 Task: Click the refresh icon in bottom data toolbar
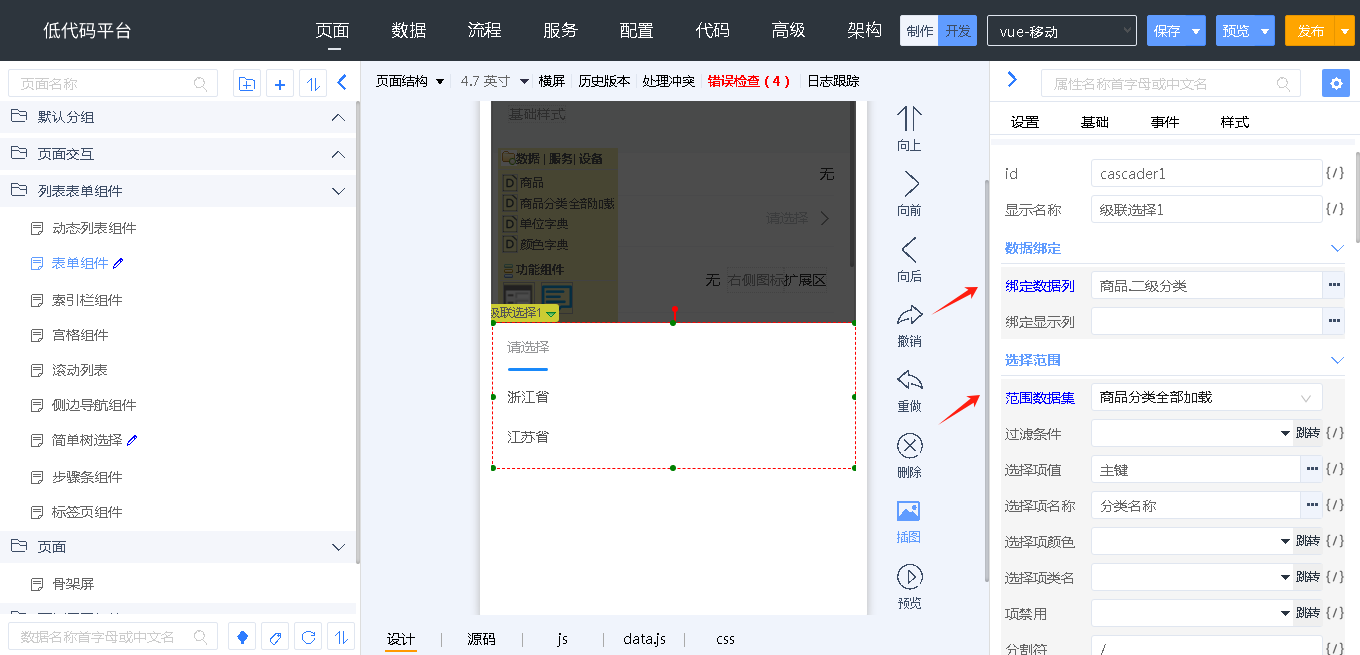click(309, 637)
